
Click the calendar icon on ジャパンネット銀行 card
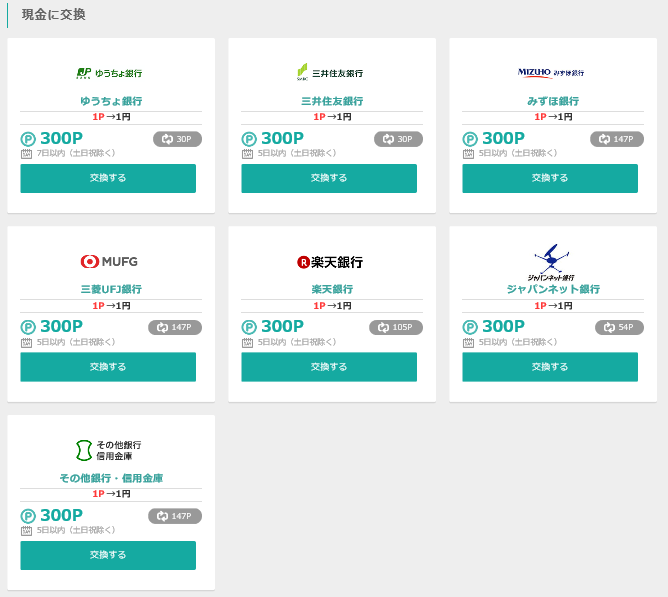(x=468, y=342)
